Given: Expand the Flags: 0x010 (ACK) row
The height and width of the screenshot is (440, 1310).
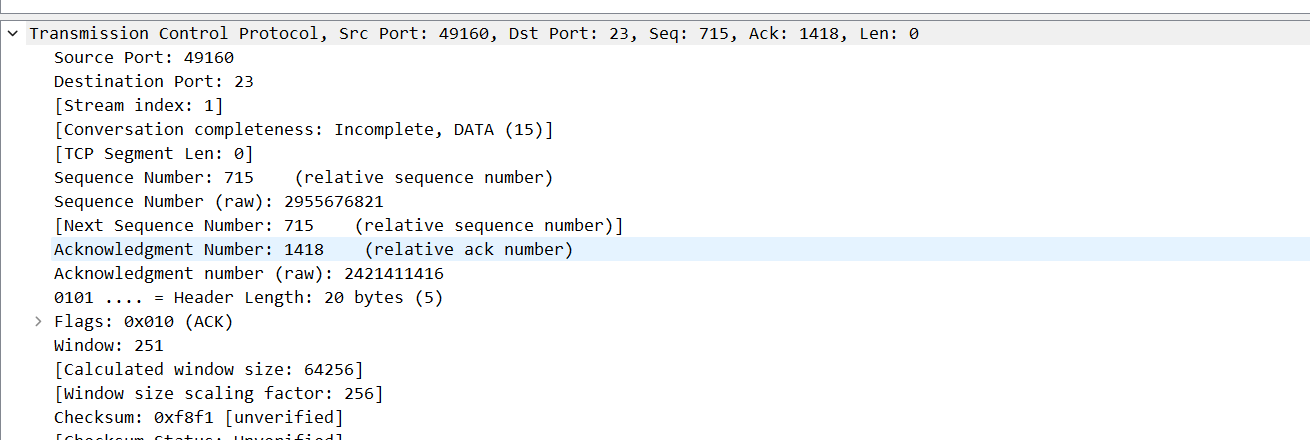Looking at the screenshot, I should (x=38, y=321).
